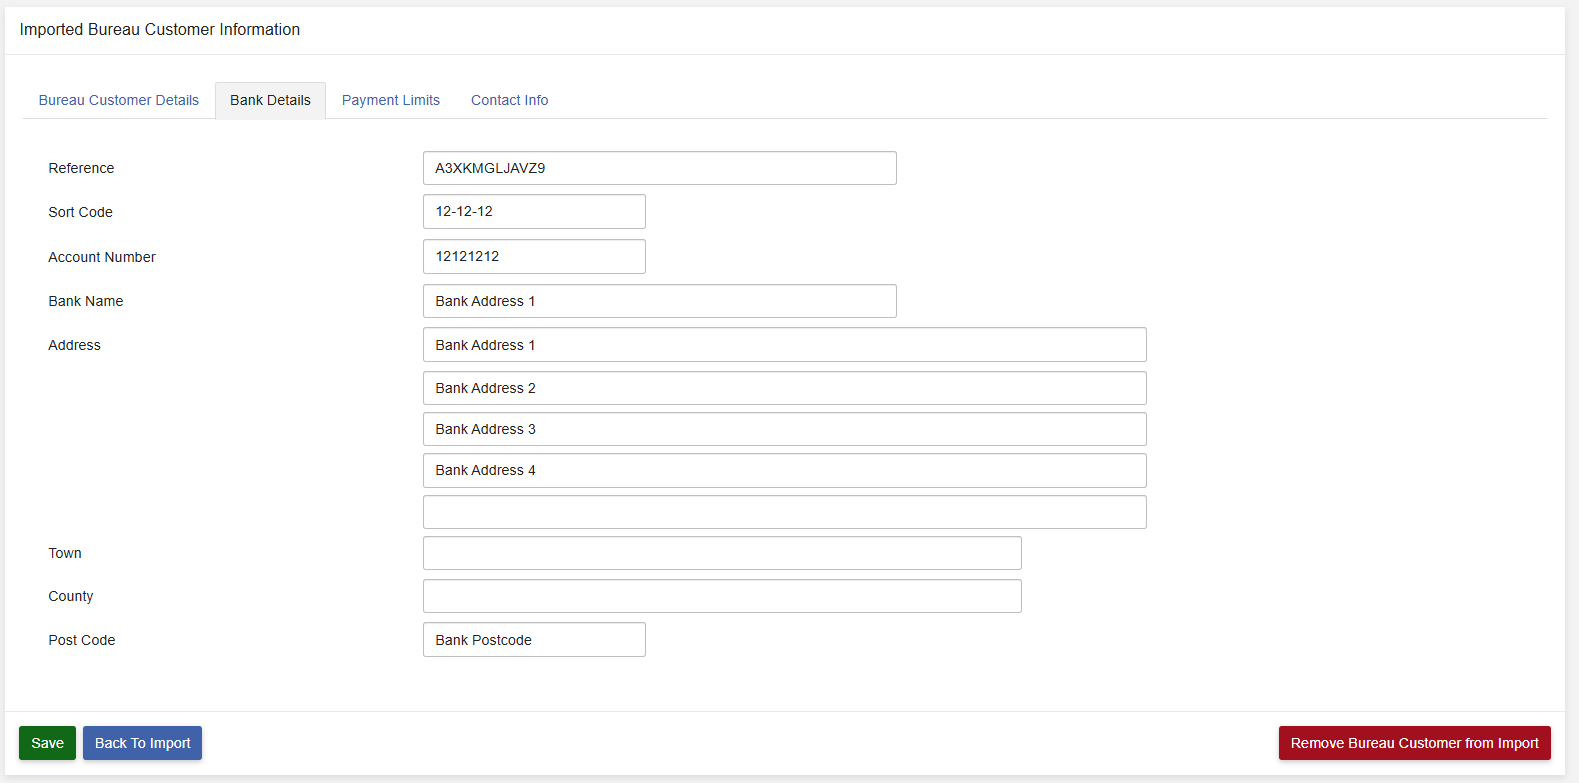Click the first Address line field
The height and width of the screenshot is (783, 1579).
[785, 345]
